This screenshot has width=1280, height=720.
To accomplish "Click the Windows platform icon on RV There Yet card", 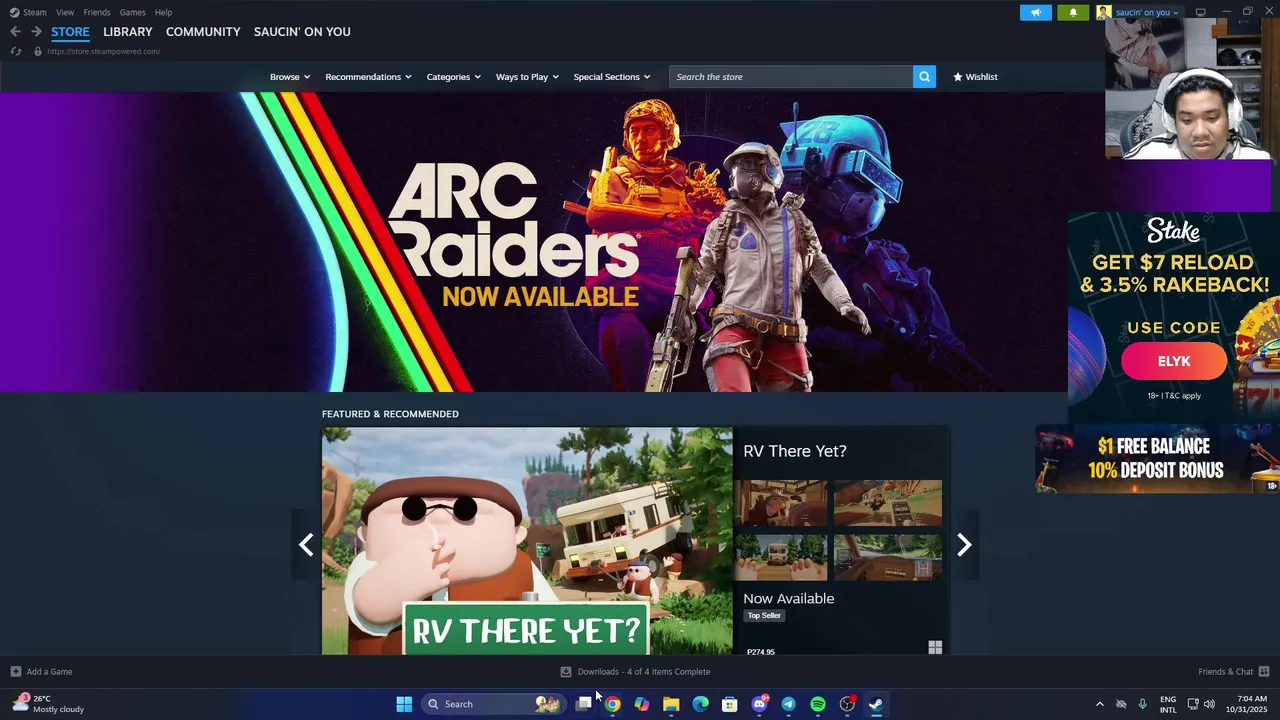I will click(x=935, y=648).
